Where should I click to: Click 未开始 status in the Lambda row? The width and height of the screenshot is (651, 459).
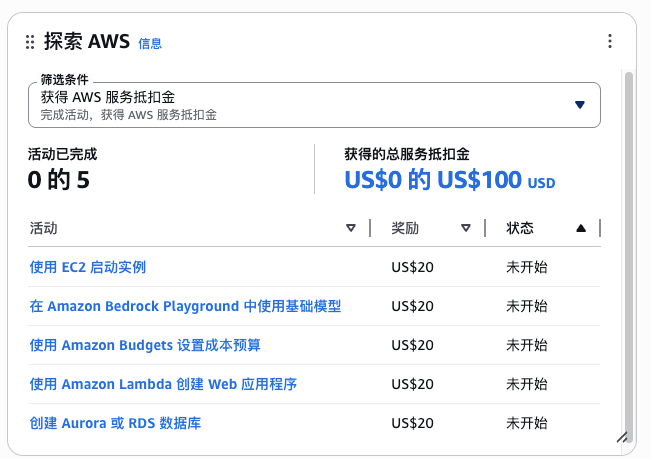[526, 384]
